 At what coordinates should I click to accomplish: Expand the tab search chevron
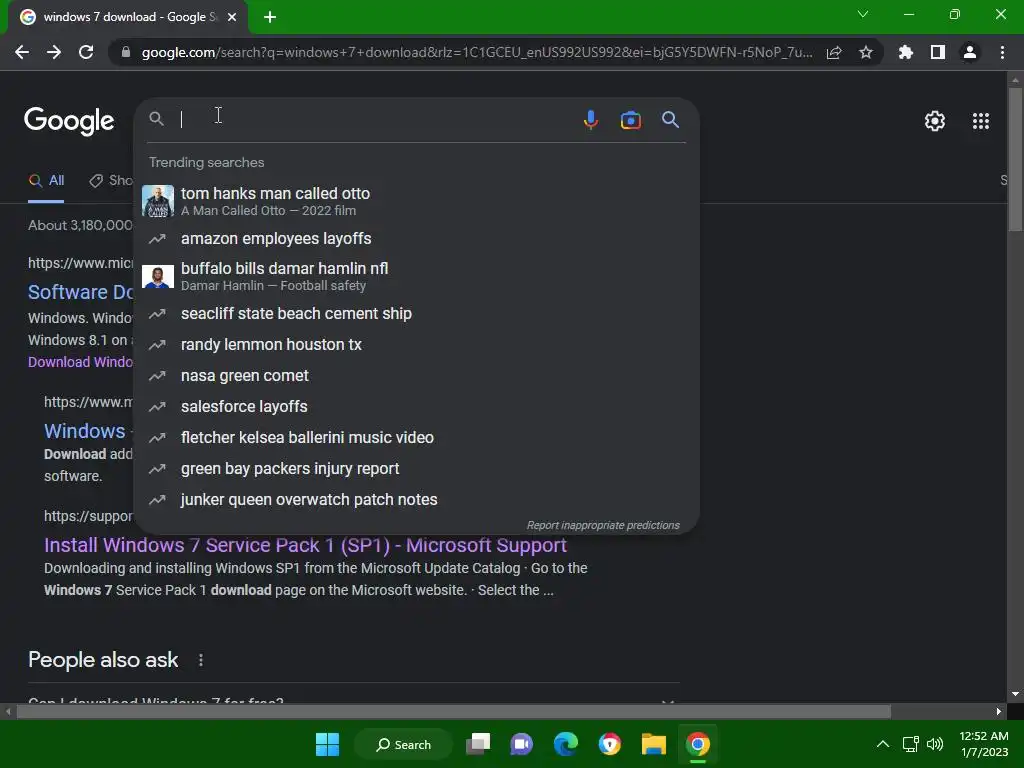(x=863, y=14)
